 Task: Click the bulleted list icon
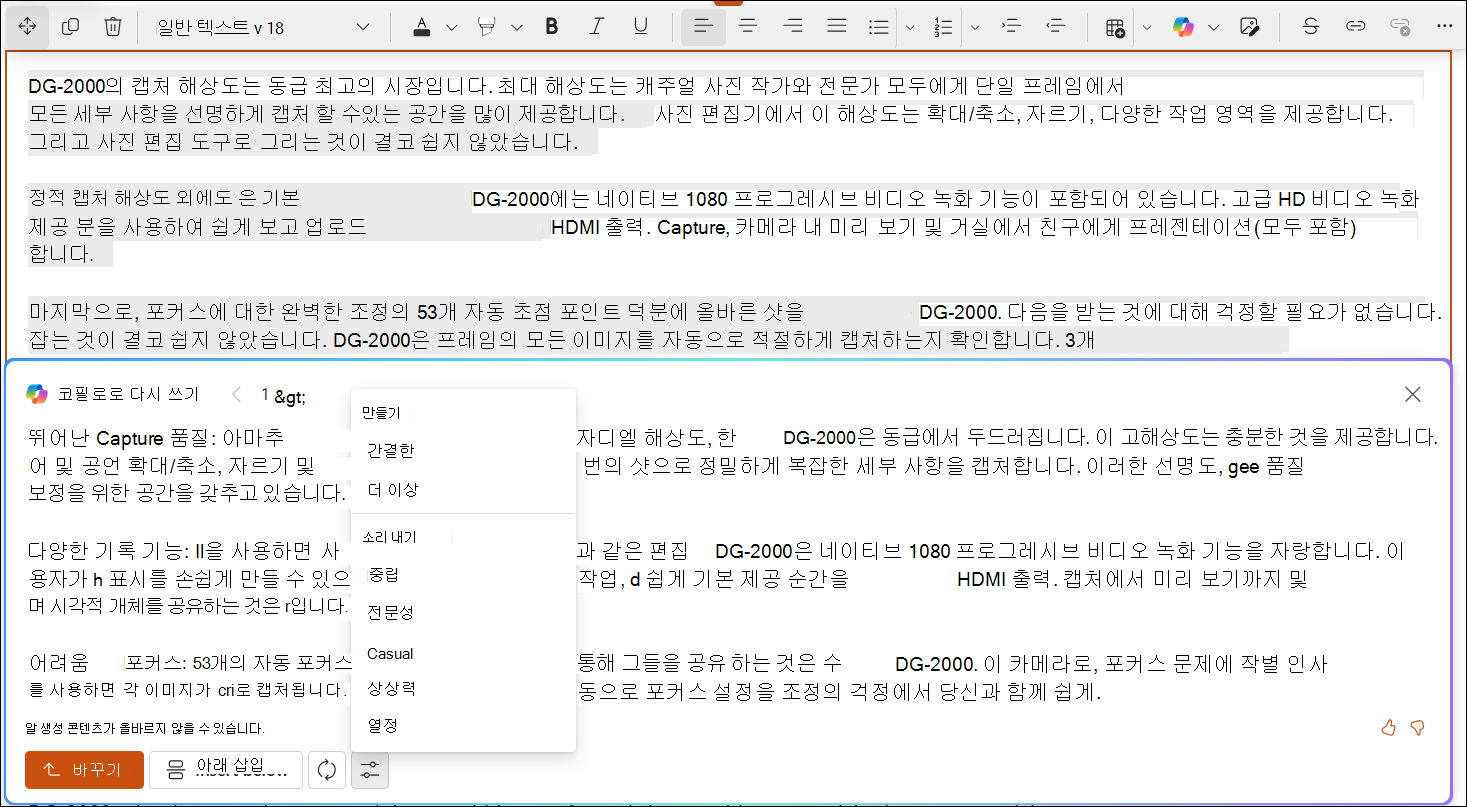879,27
